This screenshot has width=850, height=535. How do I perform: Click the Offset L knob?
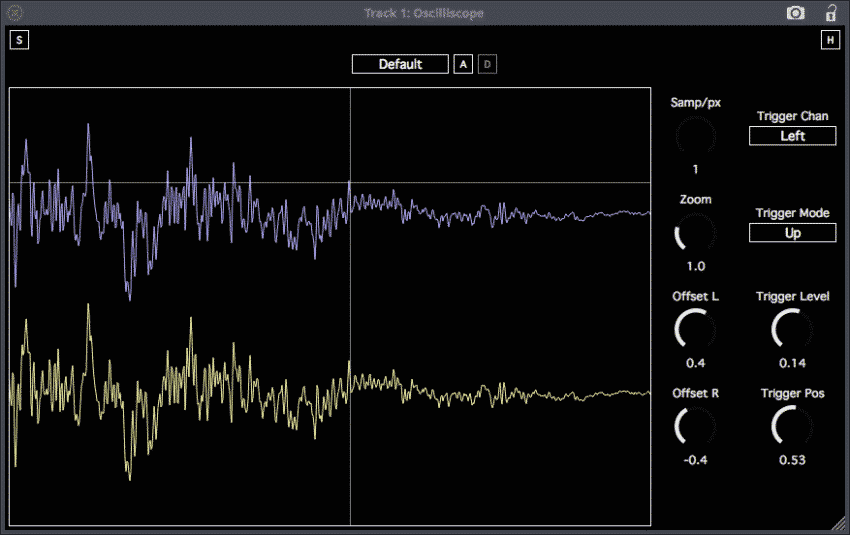point(695,329)
